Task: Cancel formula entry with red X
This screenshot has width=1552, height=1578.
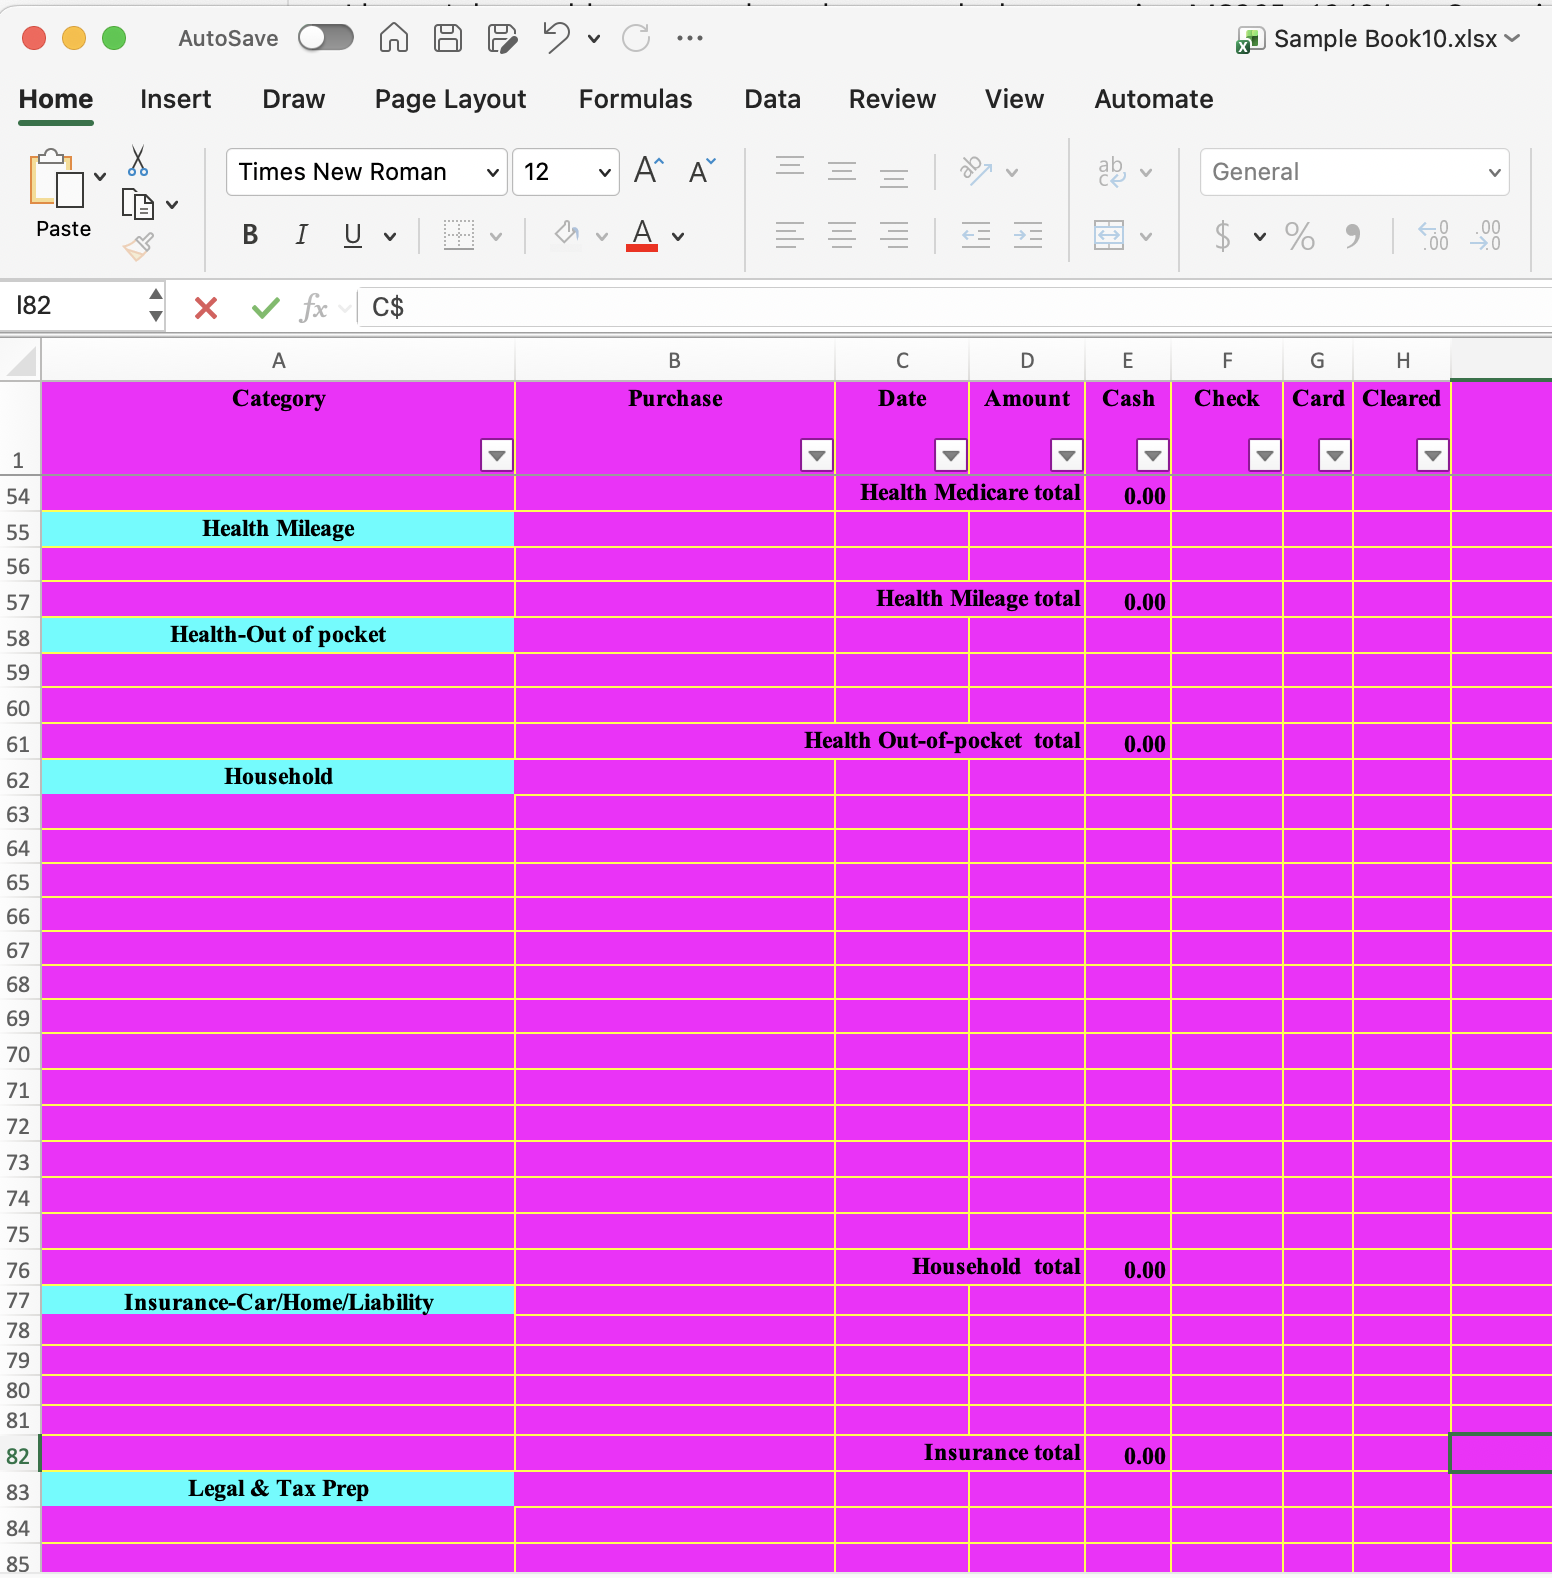Action: pyautogui.click(x=206, y=308)
